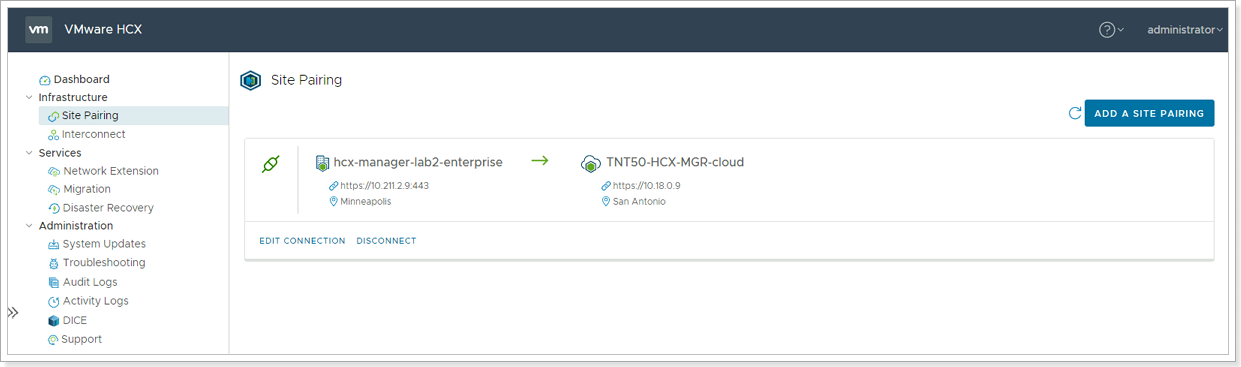1241x367 pixels.
Task: Collapse the Services section
Action: click(29, 153)
